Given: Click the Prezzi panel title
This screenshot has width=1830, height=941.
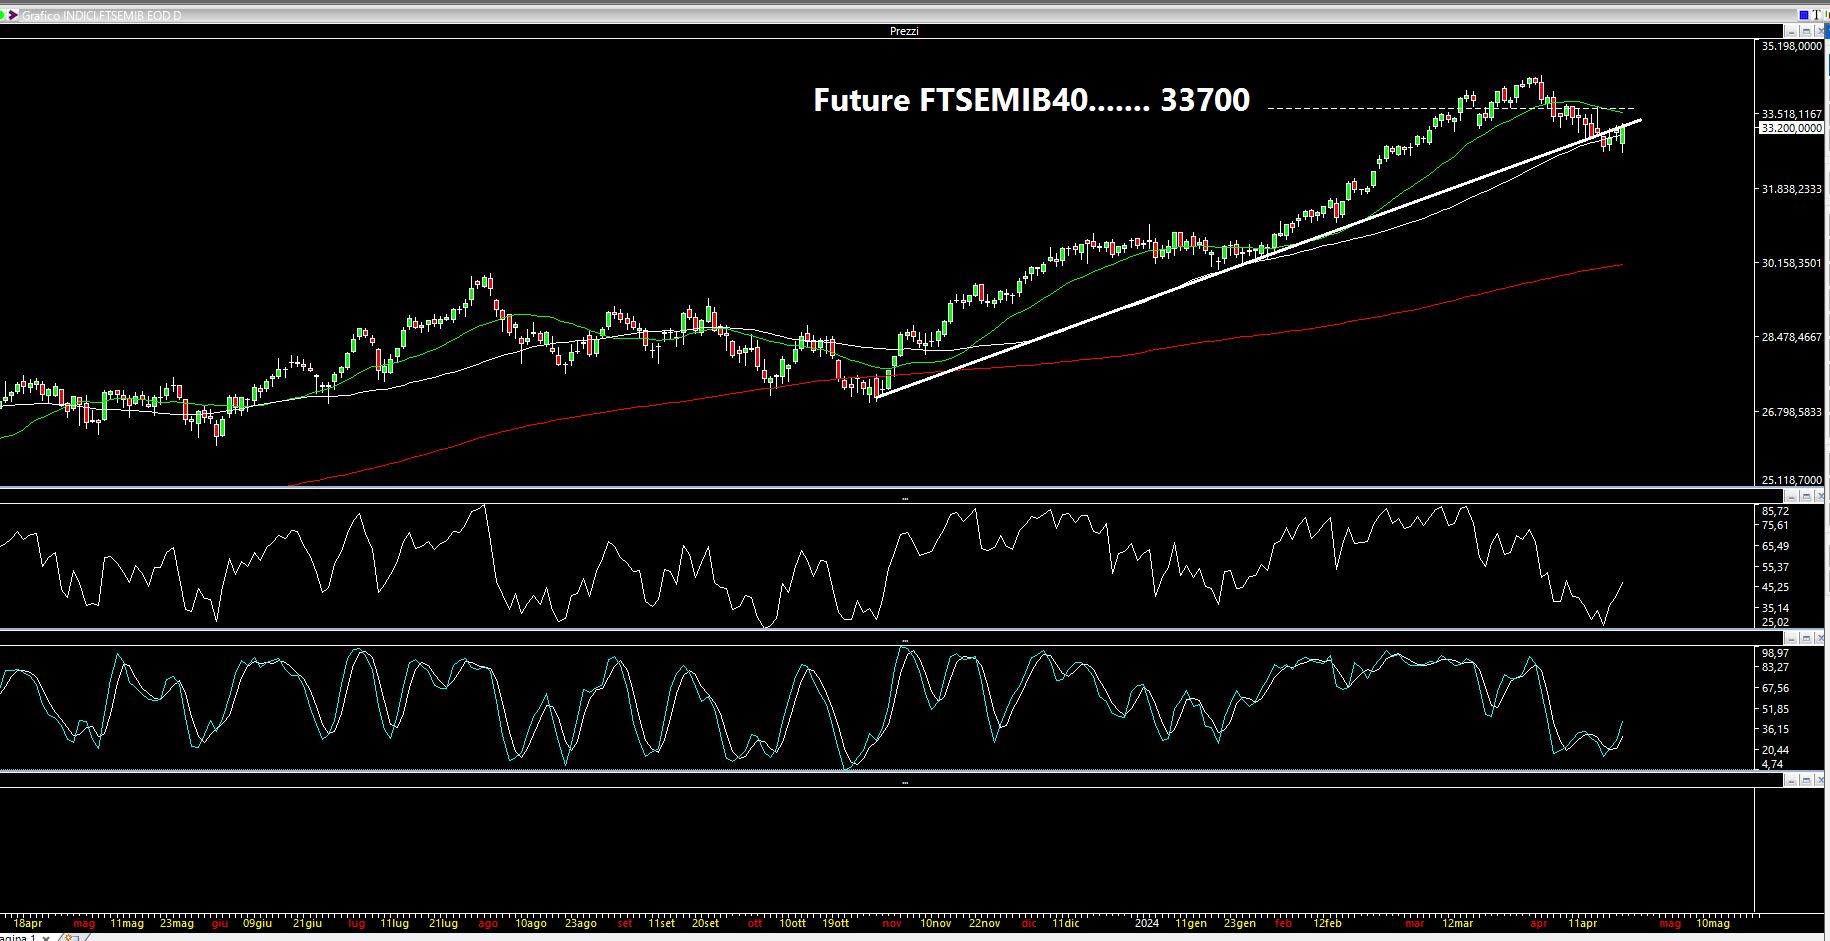Looking at the screenshot, I should point(904,32).
